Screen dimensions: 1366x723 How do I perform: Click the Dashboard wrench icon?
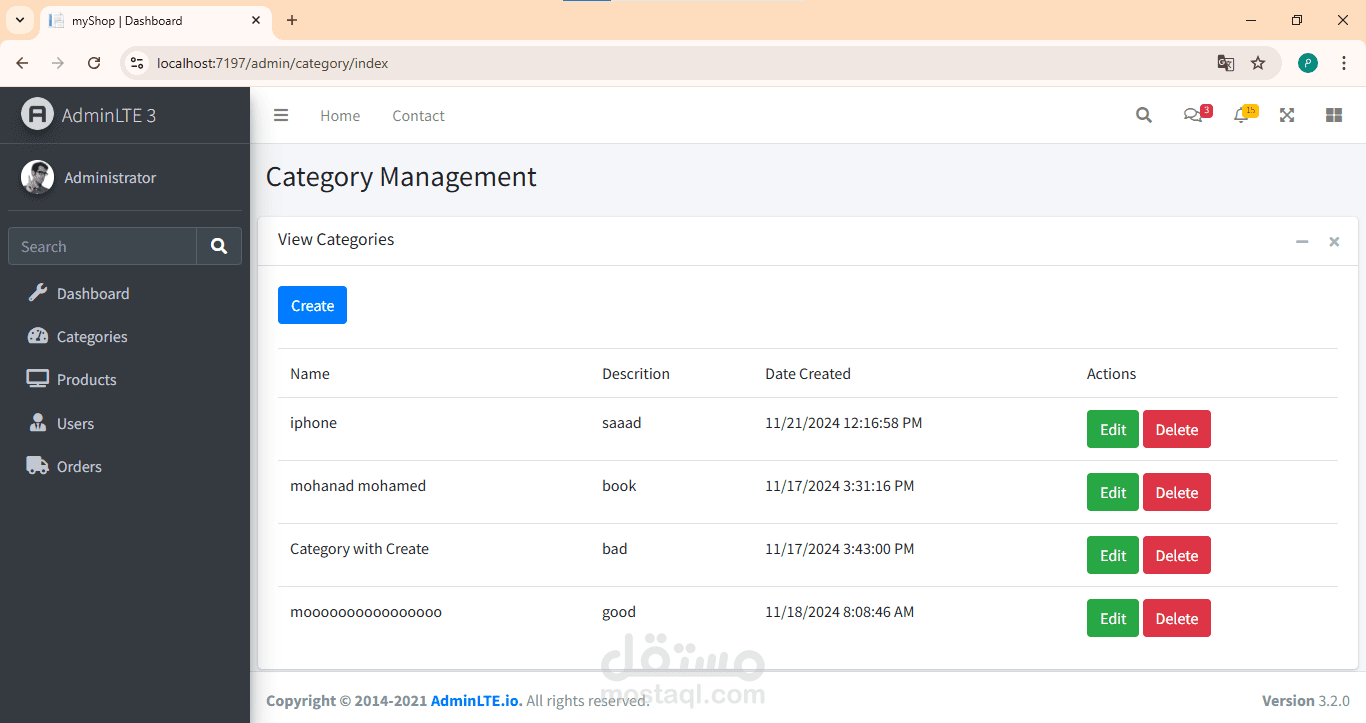[x=37, y=293]
